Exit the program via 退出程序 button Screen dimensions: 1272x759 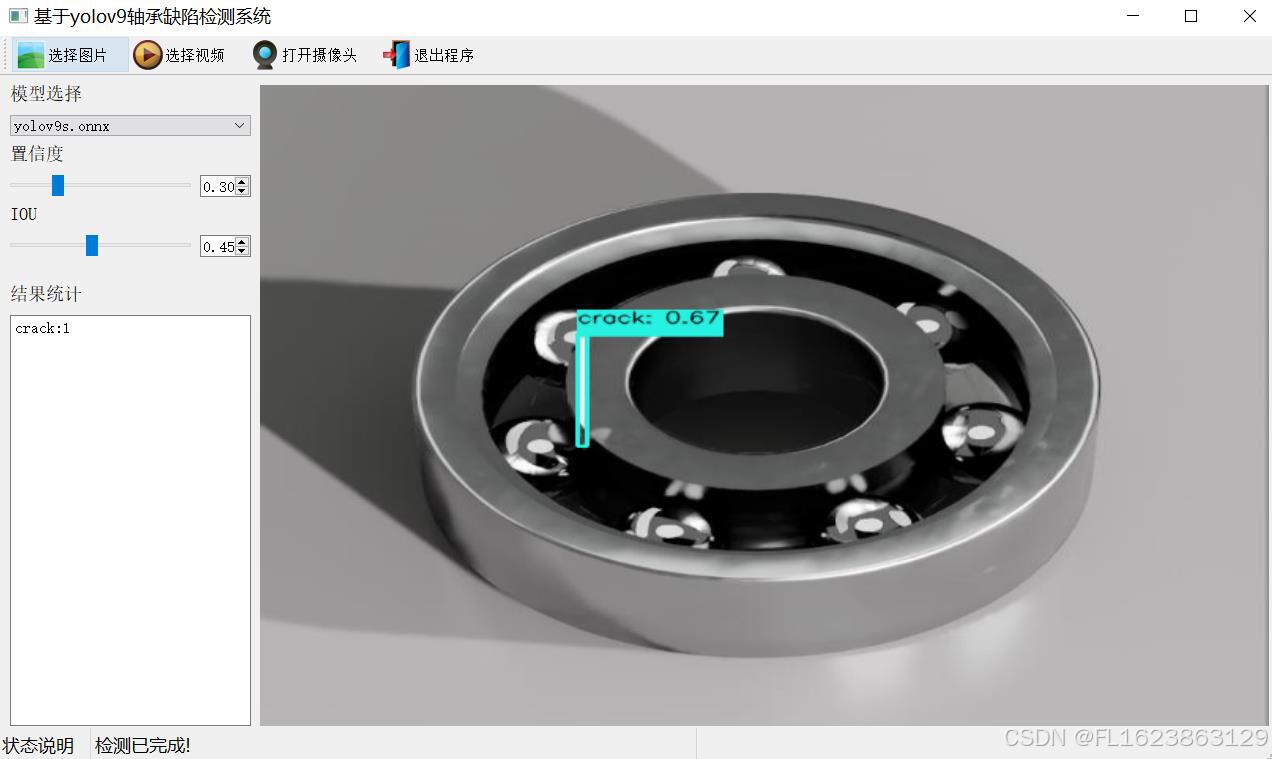428,55
